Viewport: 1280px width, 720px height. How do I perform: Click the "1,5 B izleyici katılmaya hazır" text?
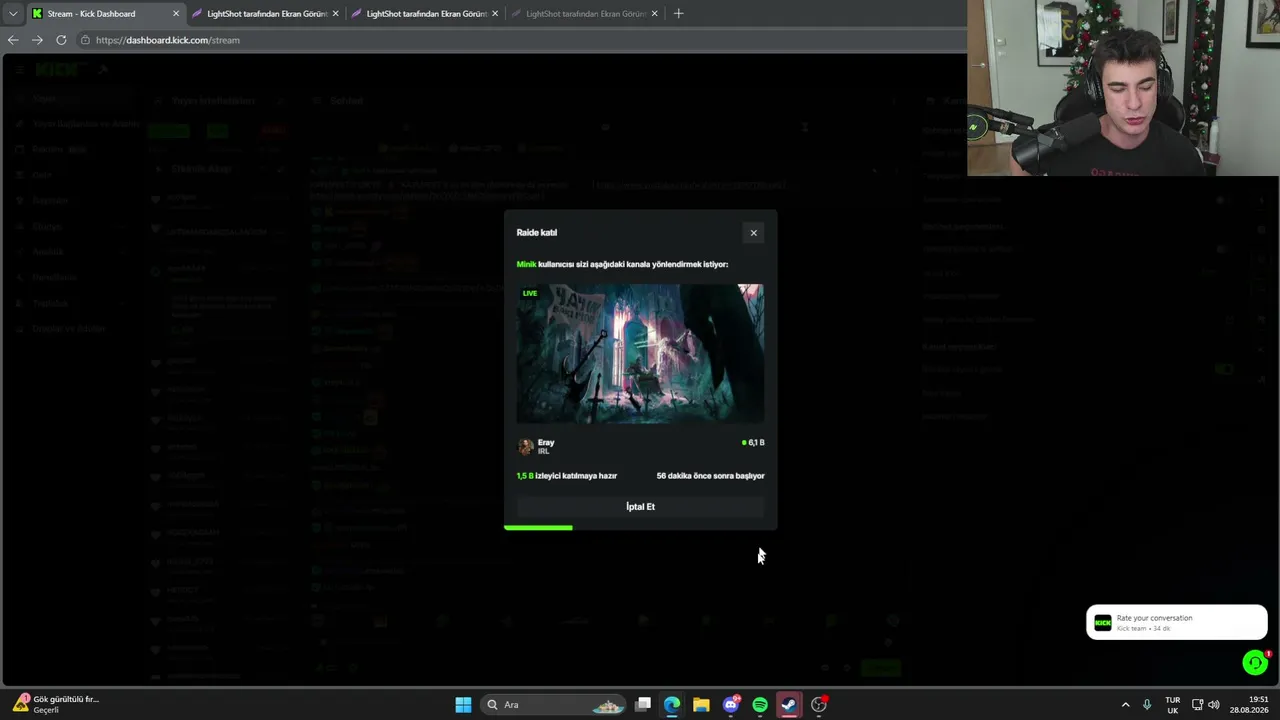click(x=567, y=476)
